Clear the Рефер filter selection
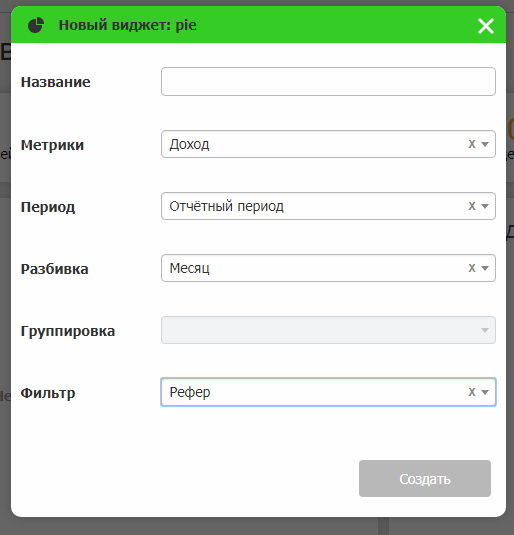This screenshot has height=535, width=514. (472, 392)
